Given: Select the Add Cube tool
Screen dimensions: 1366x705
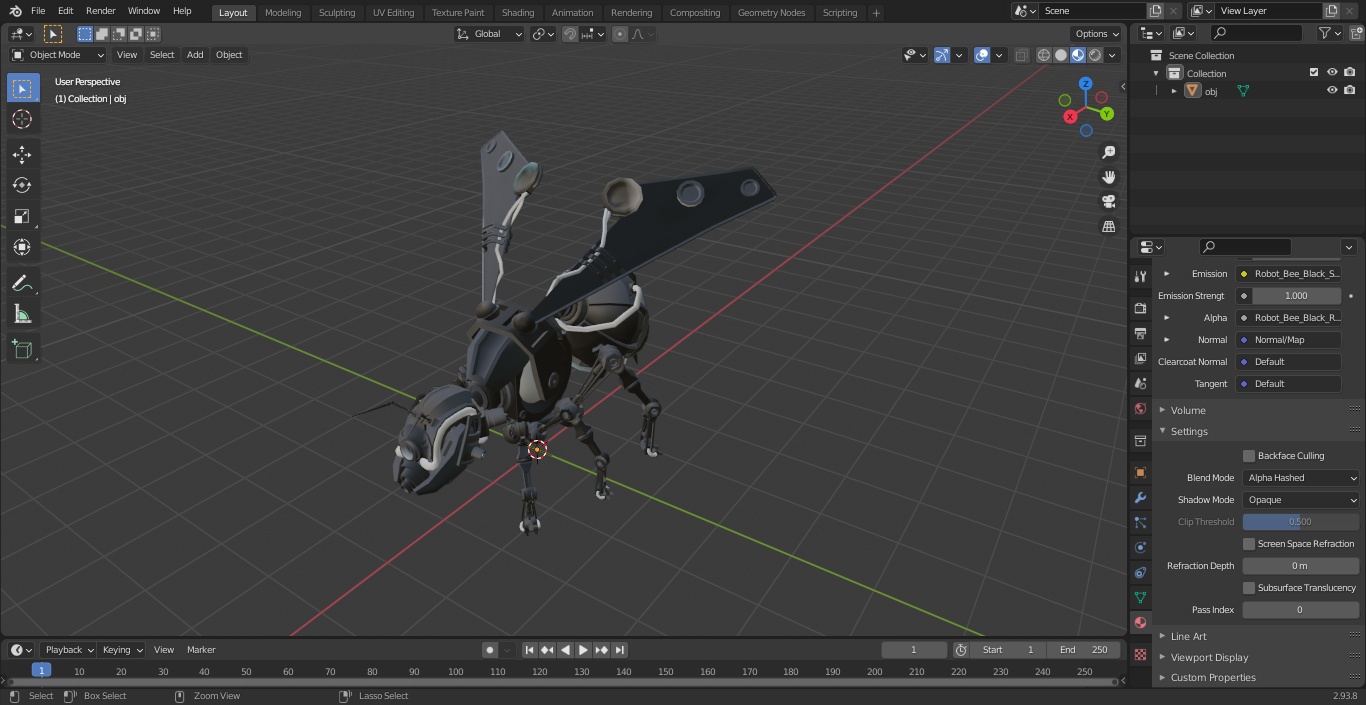Looking at the screenshot, I should (22, 349).
